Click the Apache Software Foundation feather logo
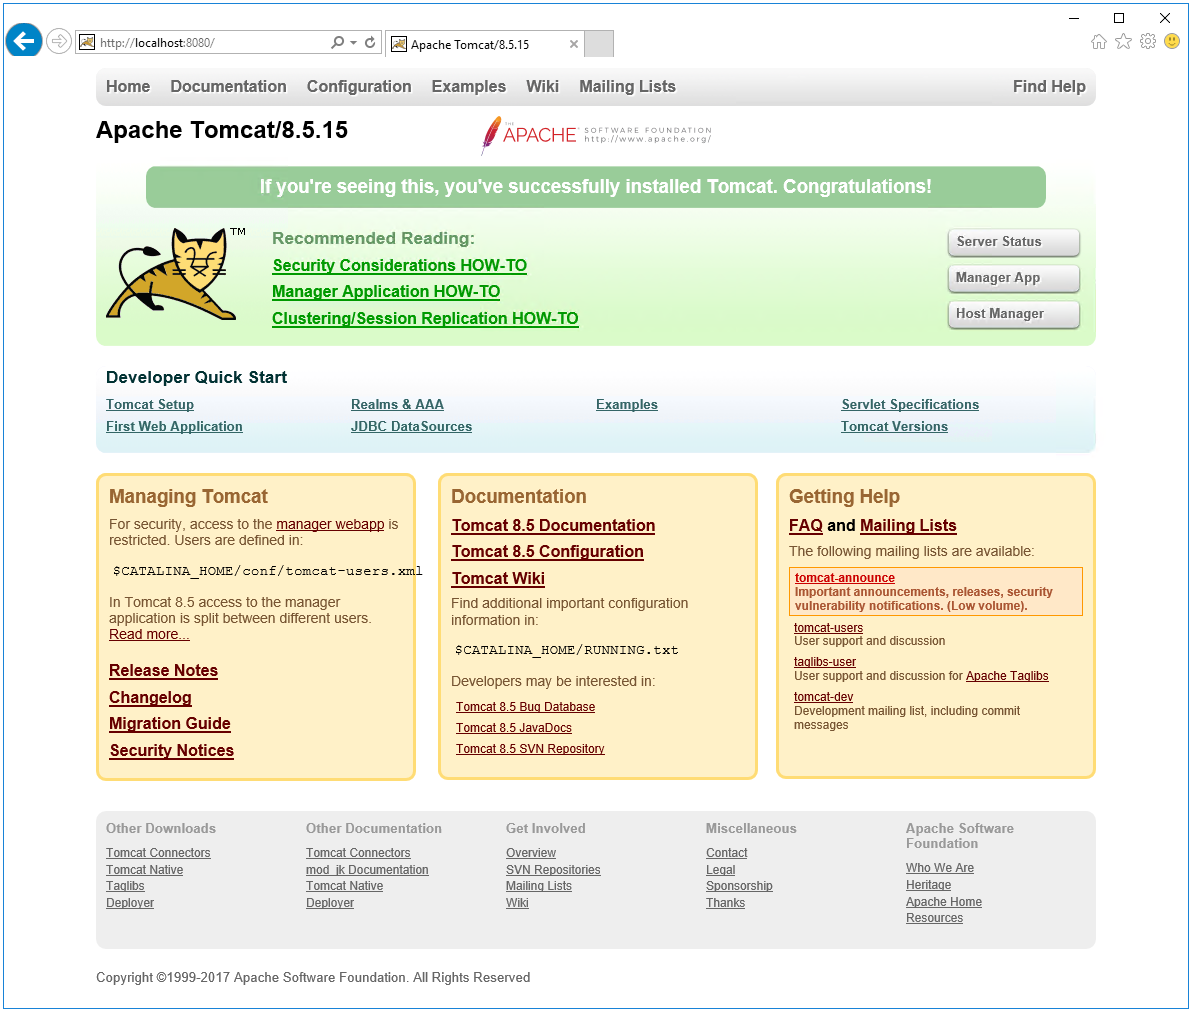The width and height of the screenshot is (1192, 1013). (595, 135)
